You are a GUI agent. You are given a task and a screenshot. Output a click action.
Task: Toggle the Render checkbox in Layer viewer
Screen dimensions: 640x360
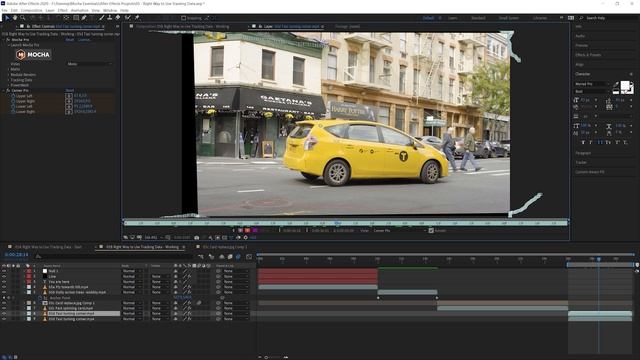tap(431, 231)
